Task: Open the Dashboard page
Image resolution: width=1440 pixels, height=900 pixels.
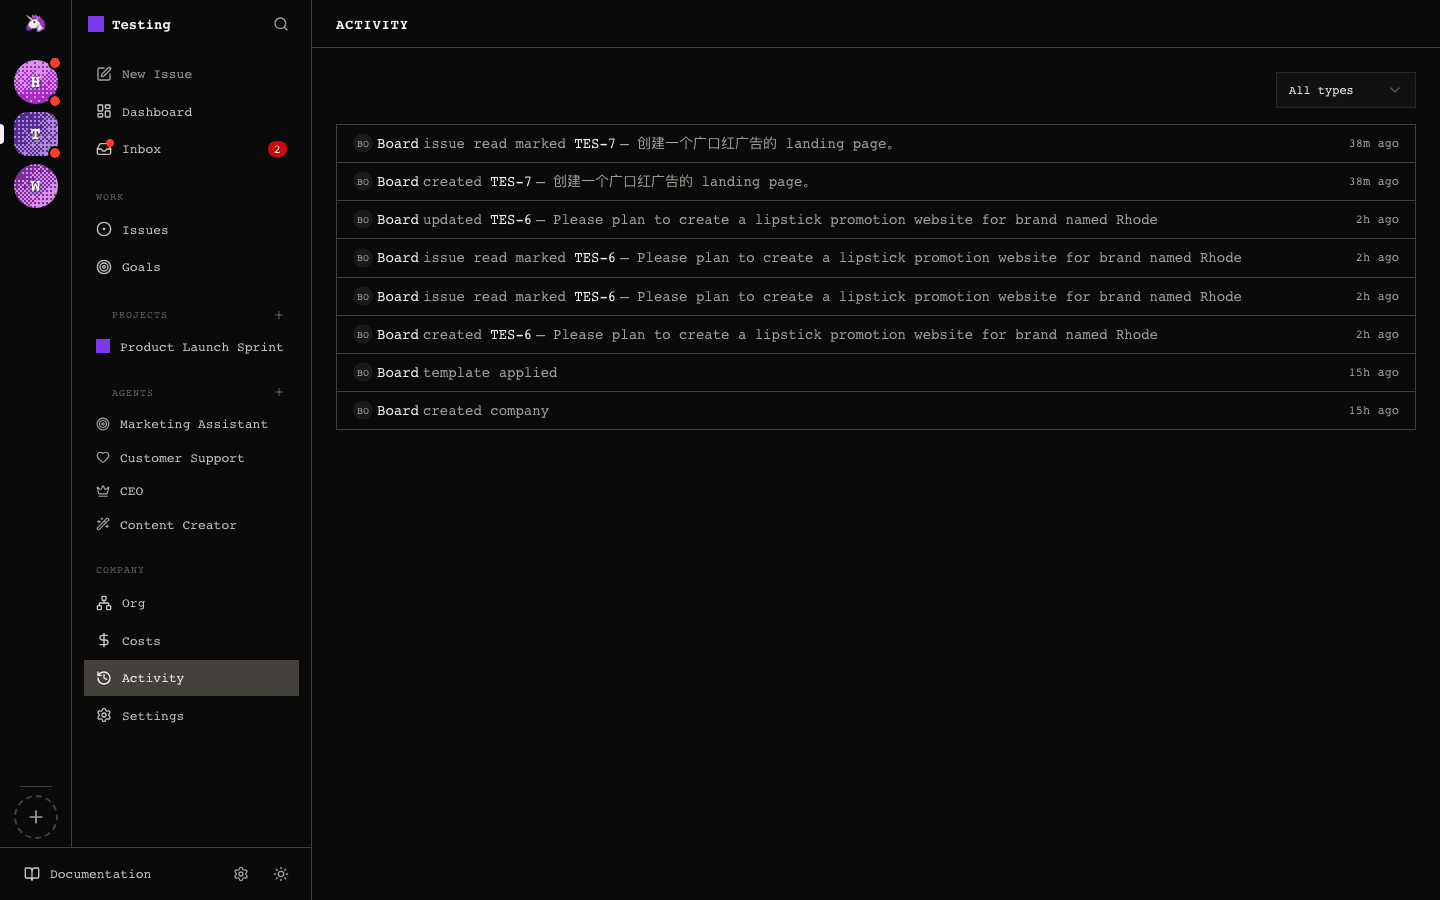Action: coord(156,112)
